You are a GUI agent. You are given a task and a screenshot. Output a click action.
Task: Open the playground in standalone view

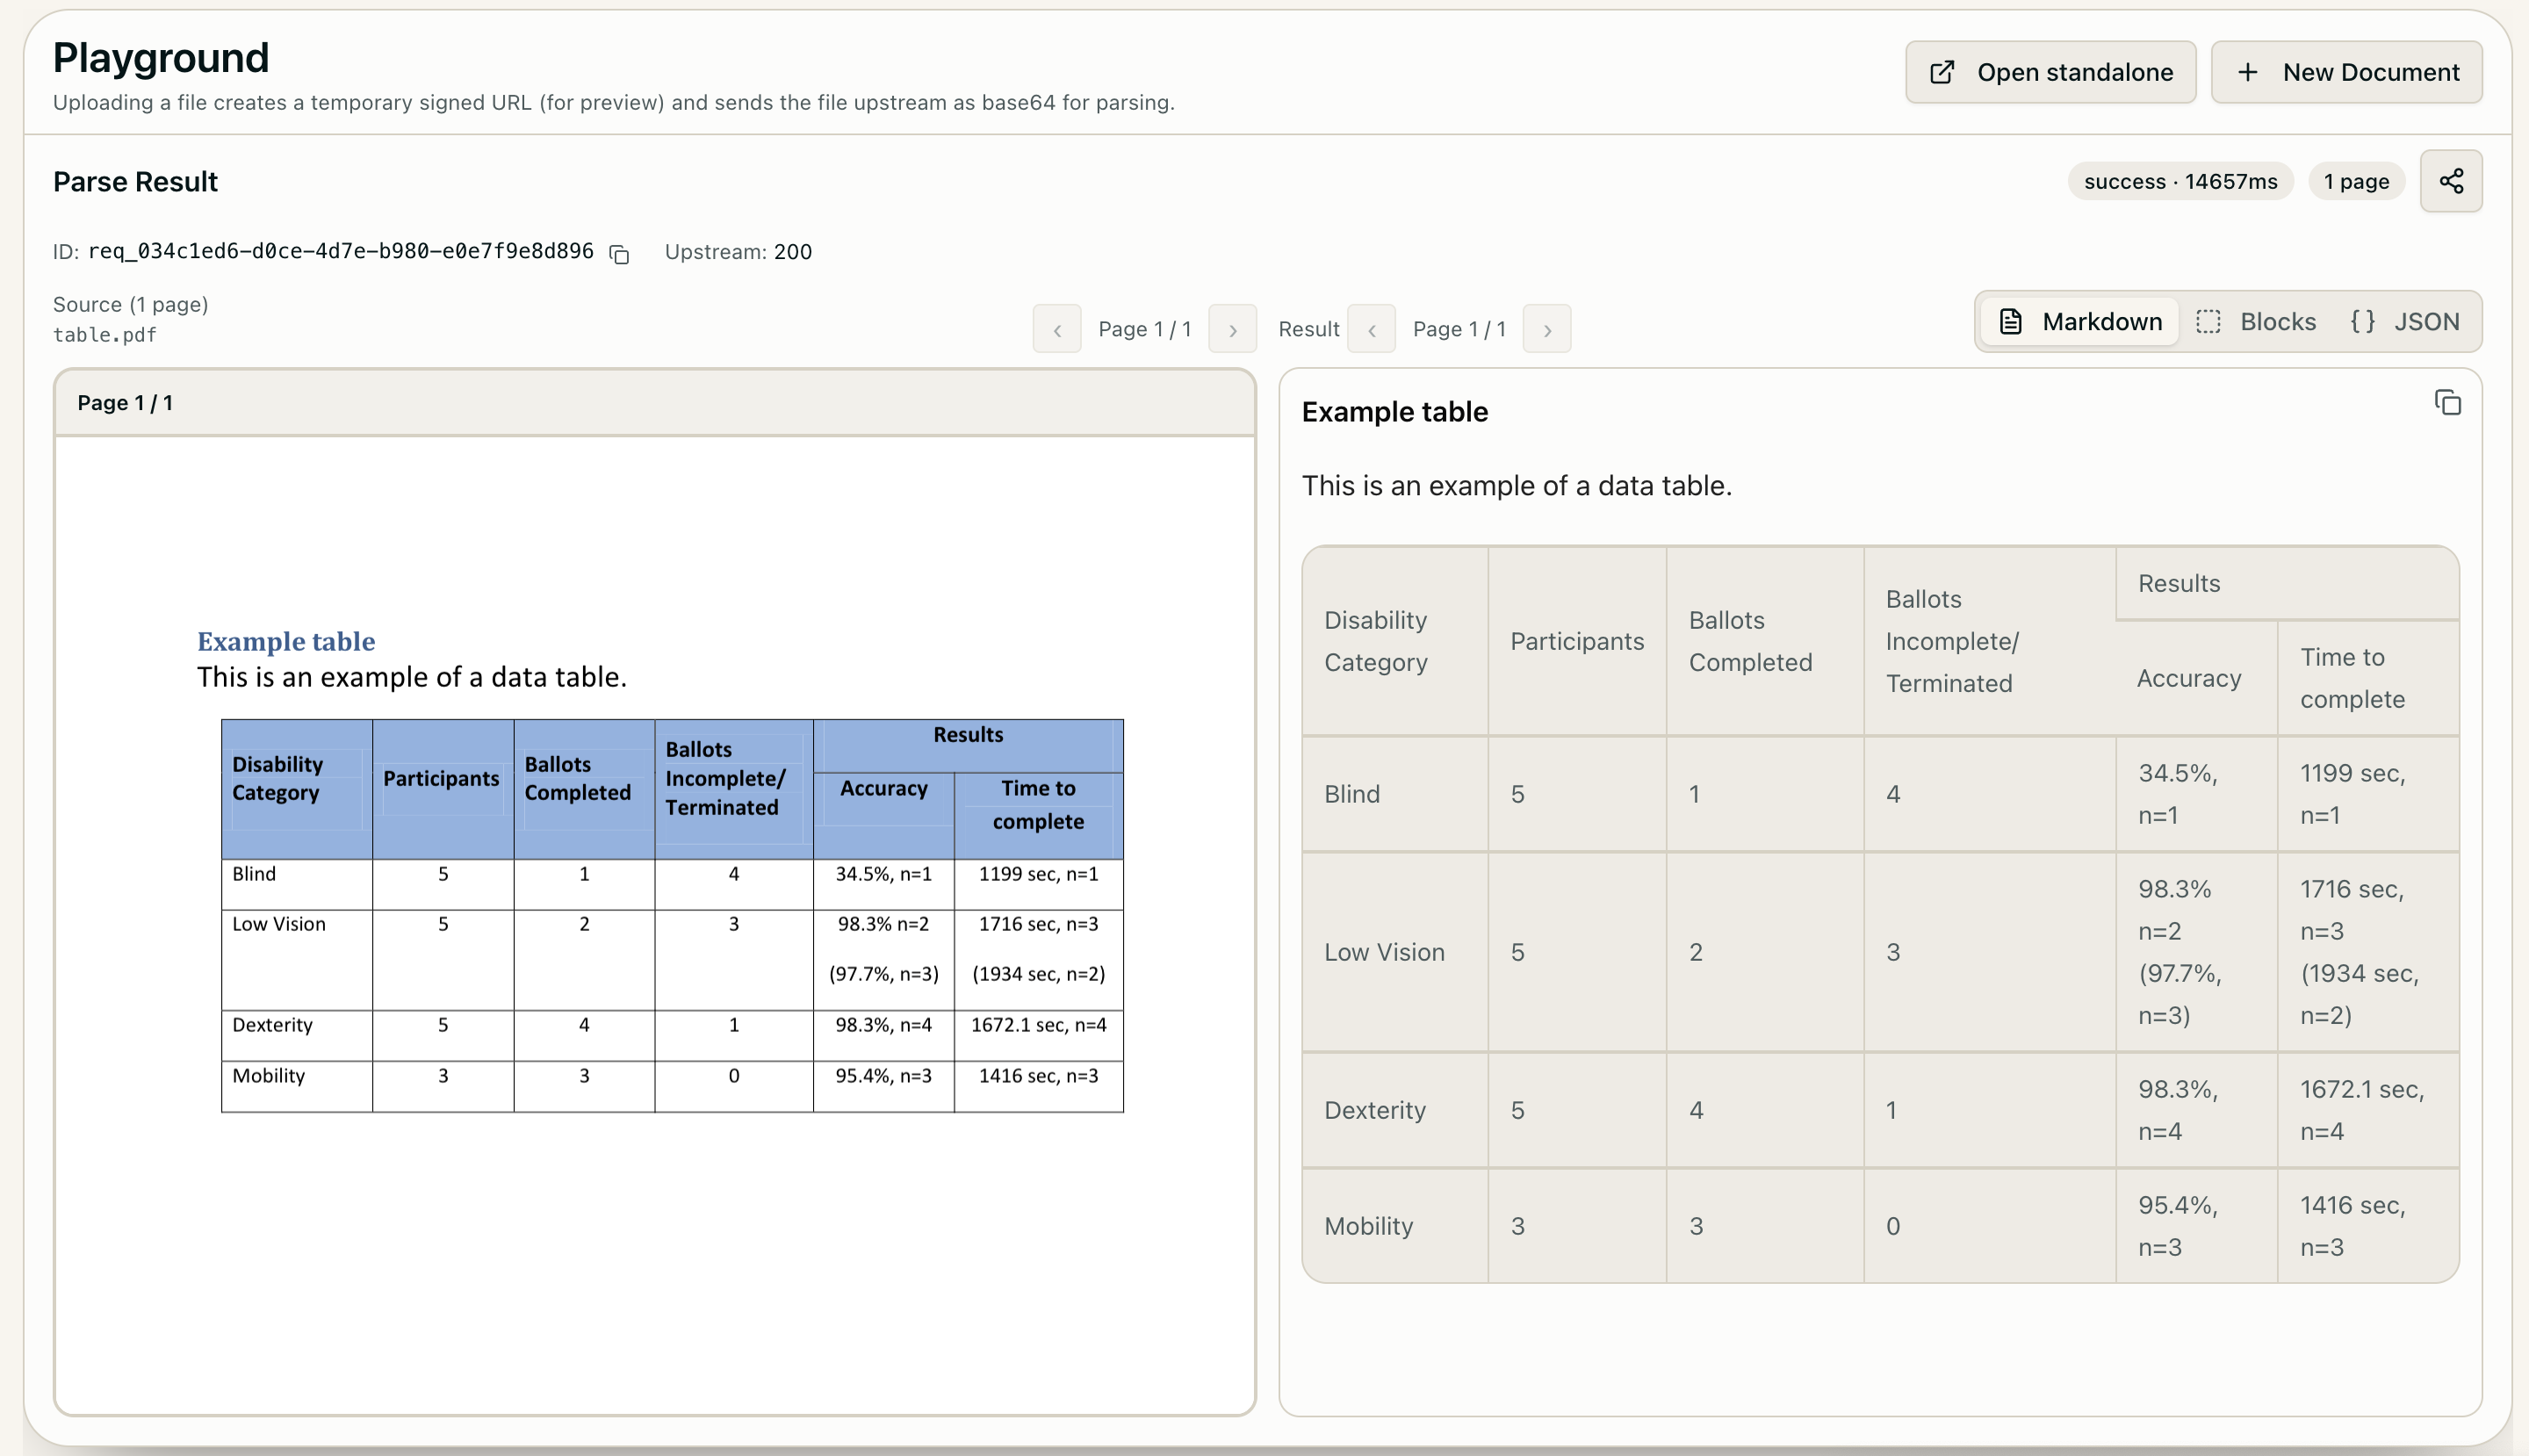pyautogui.click(x=2050, y=72)
